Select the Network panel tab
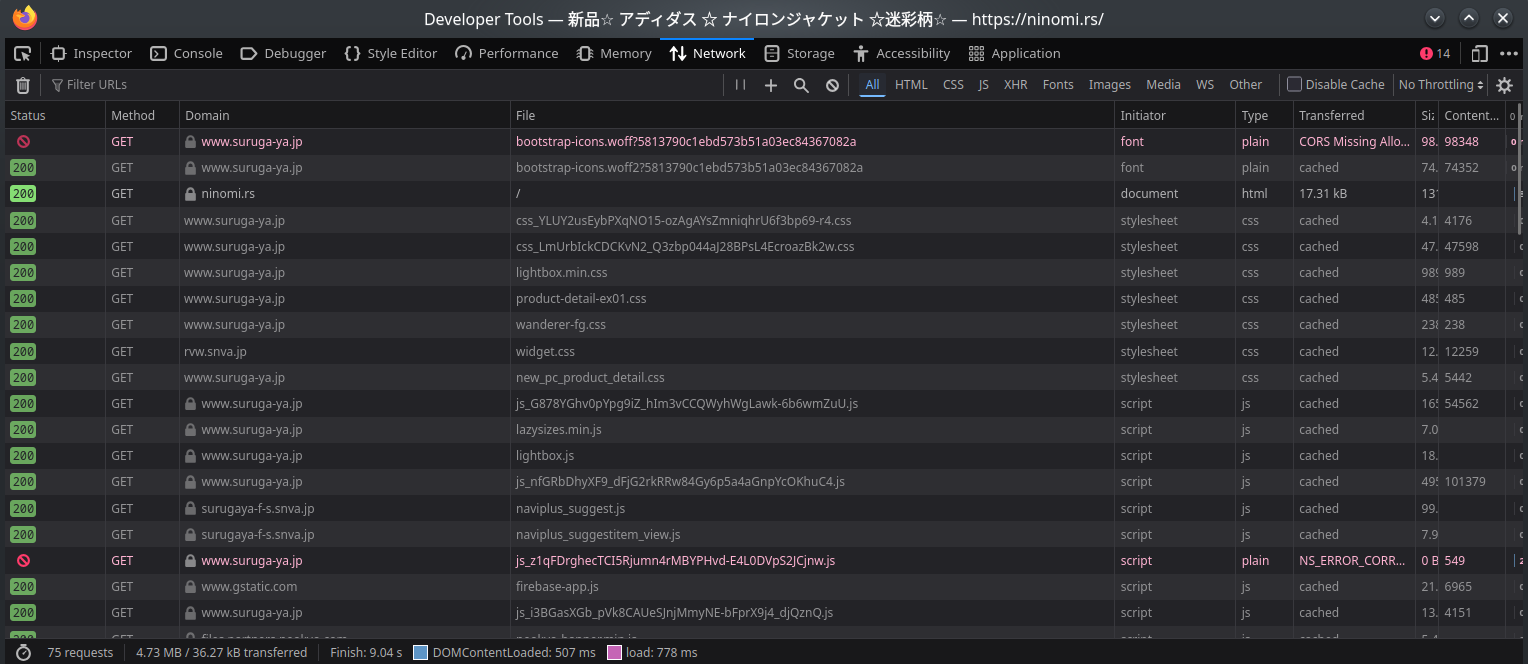This screenshot has height=664, width=1528. point(707,54)
